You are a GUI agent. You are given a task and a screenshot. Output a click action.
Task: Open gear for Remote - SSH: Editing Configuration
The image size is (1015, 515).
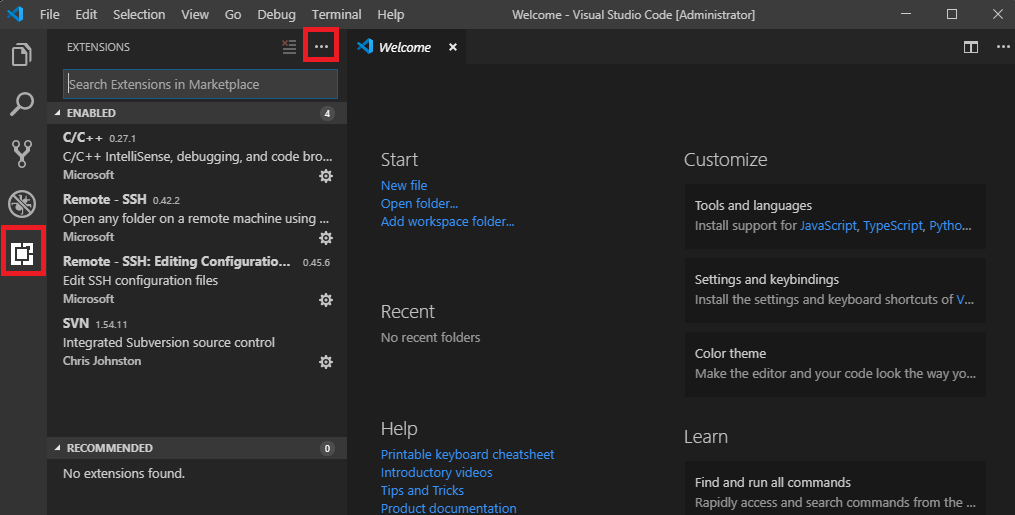(x=326, y=300)
